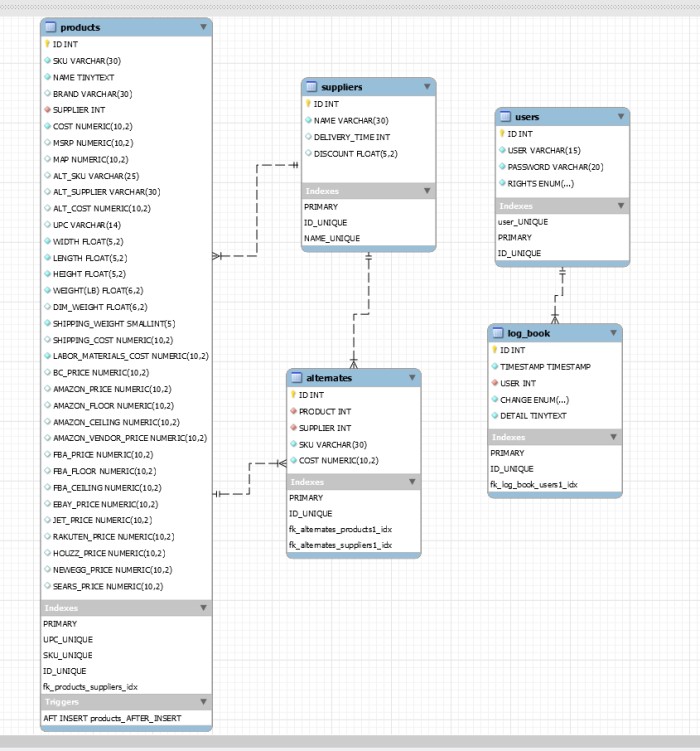Click the products table icon in header
Screen dimensions: 700x751
point(51,28)
